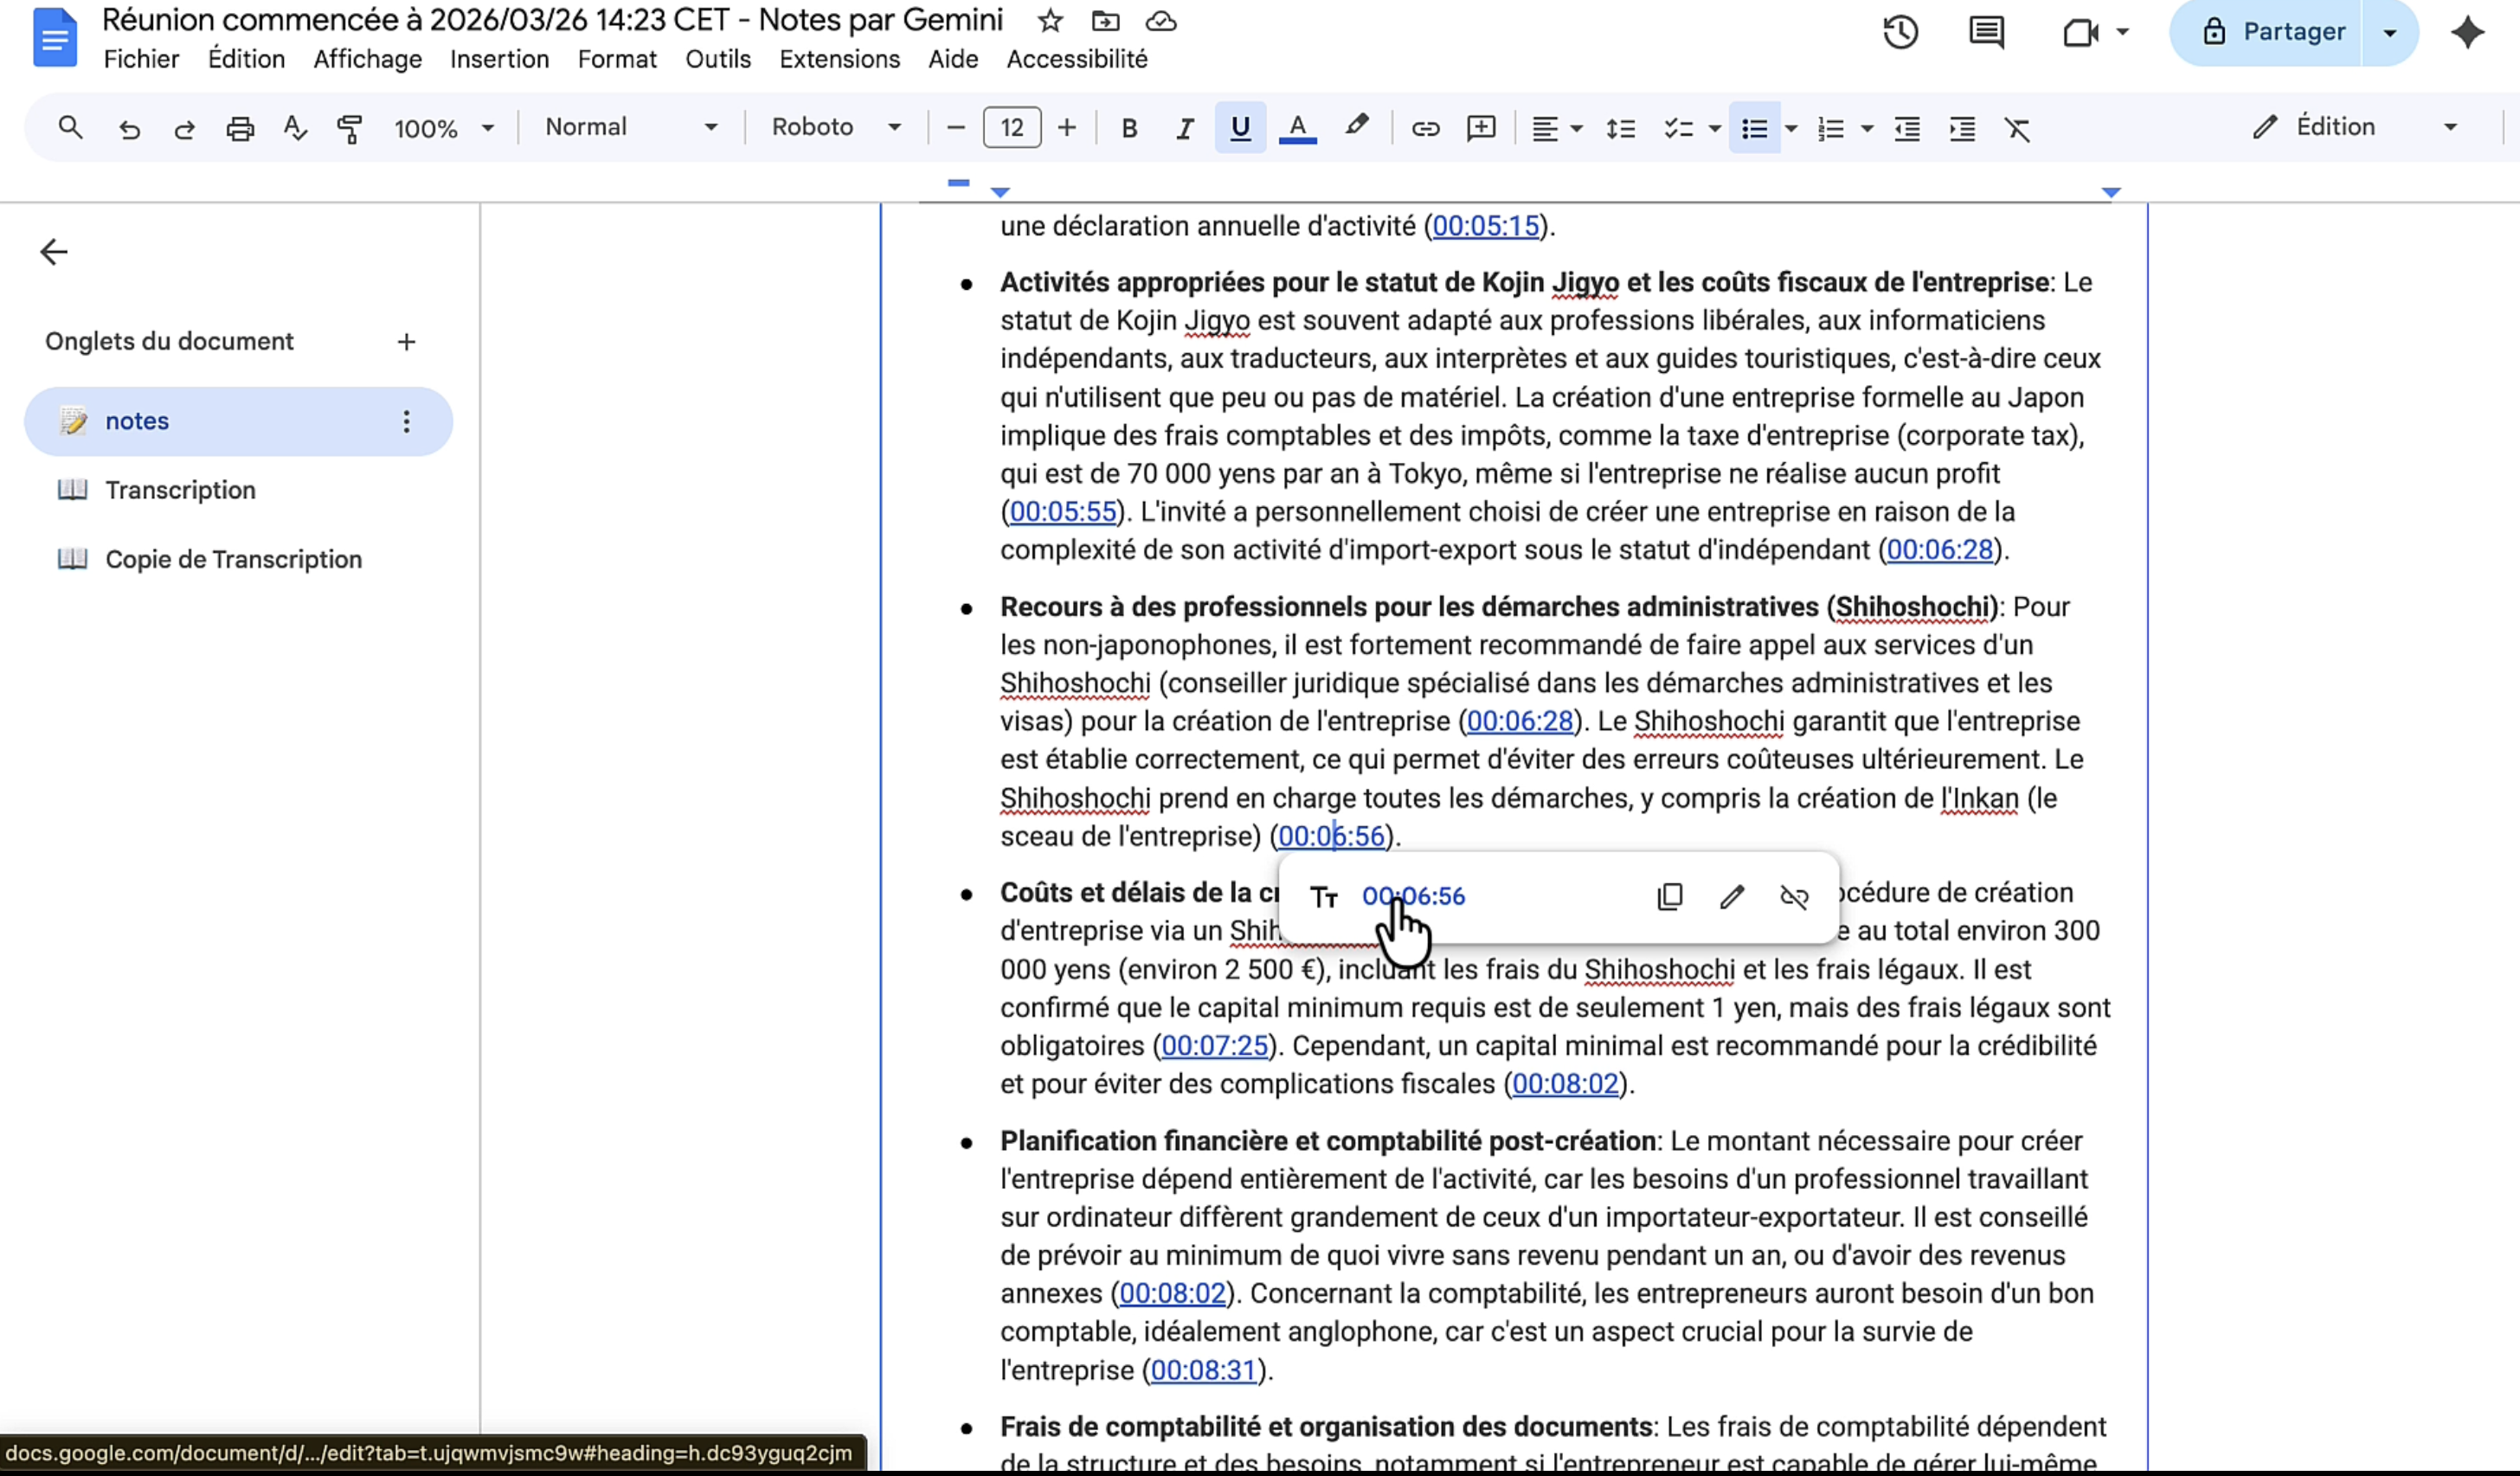Click the edit link pencil icon
The height and width of the screenshot is (1476, 2520).
point(1732,897)
